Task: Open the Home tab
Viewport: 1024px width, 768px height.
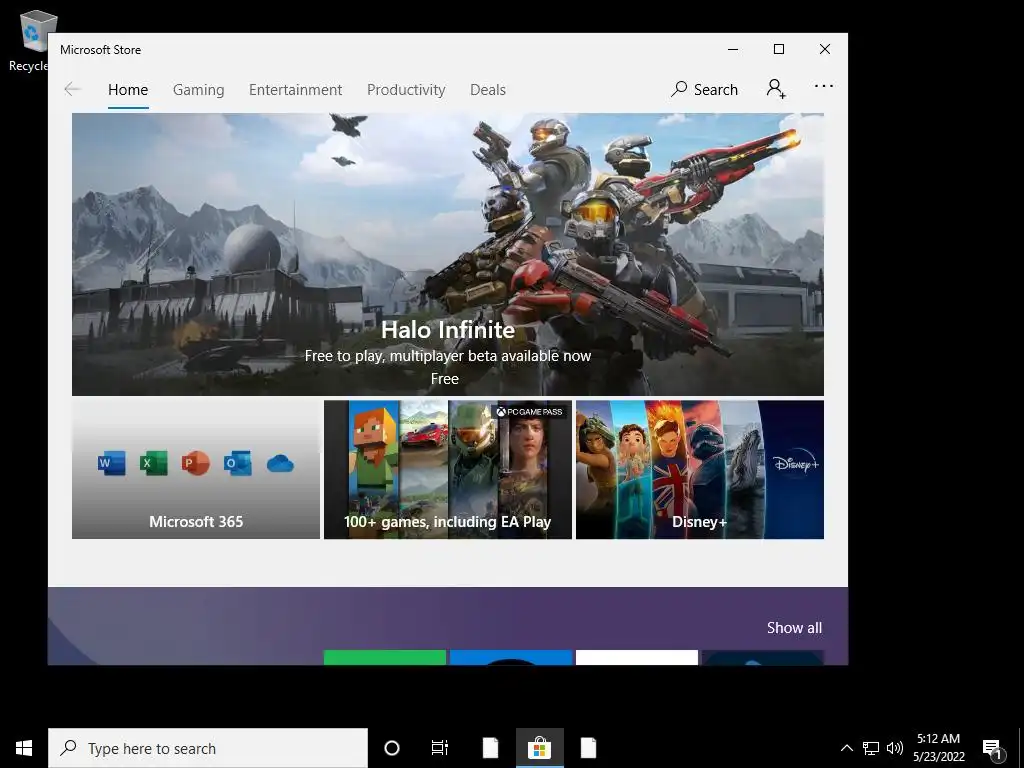Action: click(x=128, y=89)
